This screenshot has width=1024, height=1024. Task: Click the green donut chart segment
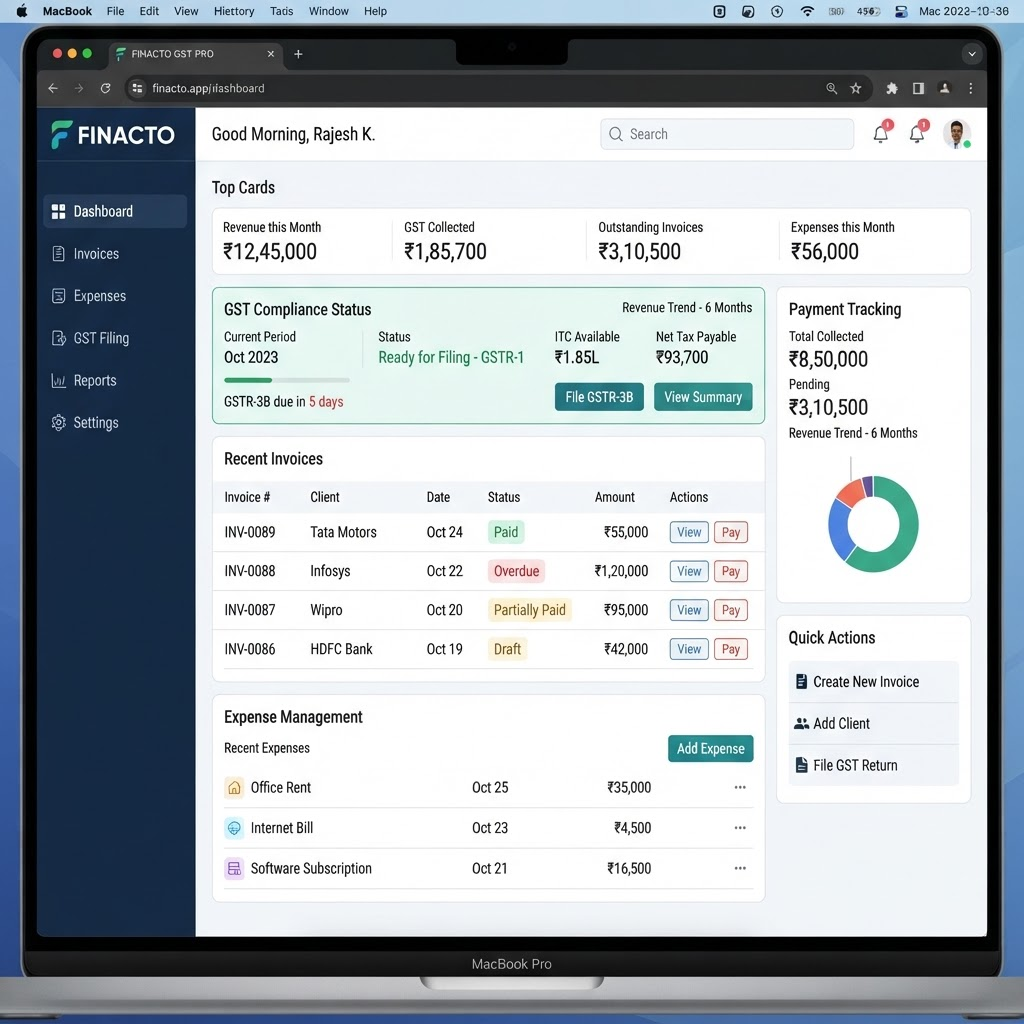click(904, 532)
